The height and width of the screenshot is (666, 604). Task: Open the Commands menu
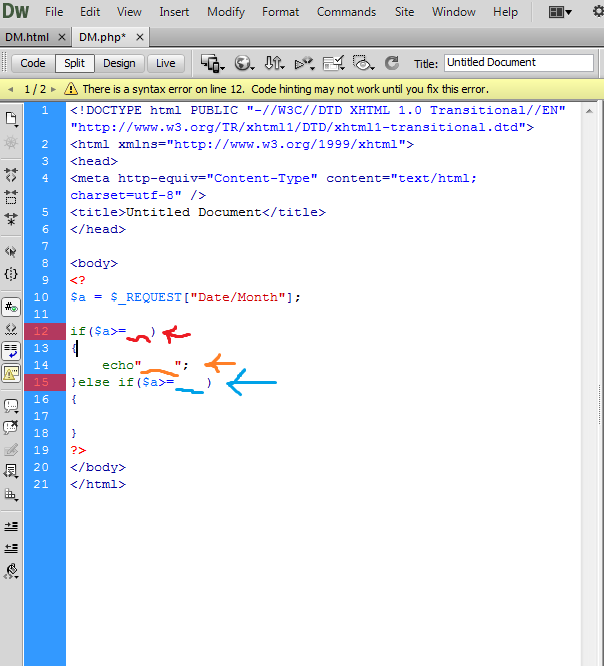point(347,12)
